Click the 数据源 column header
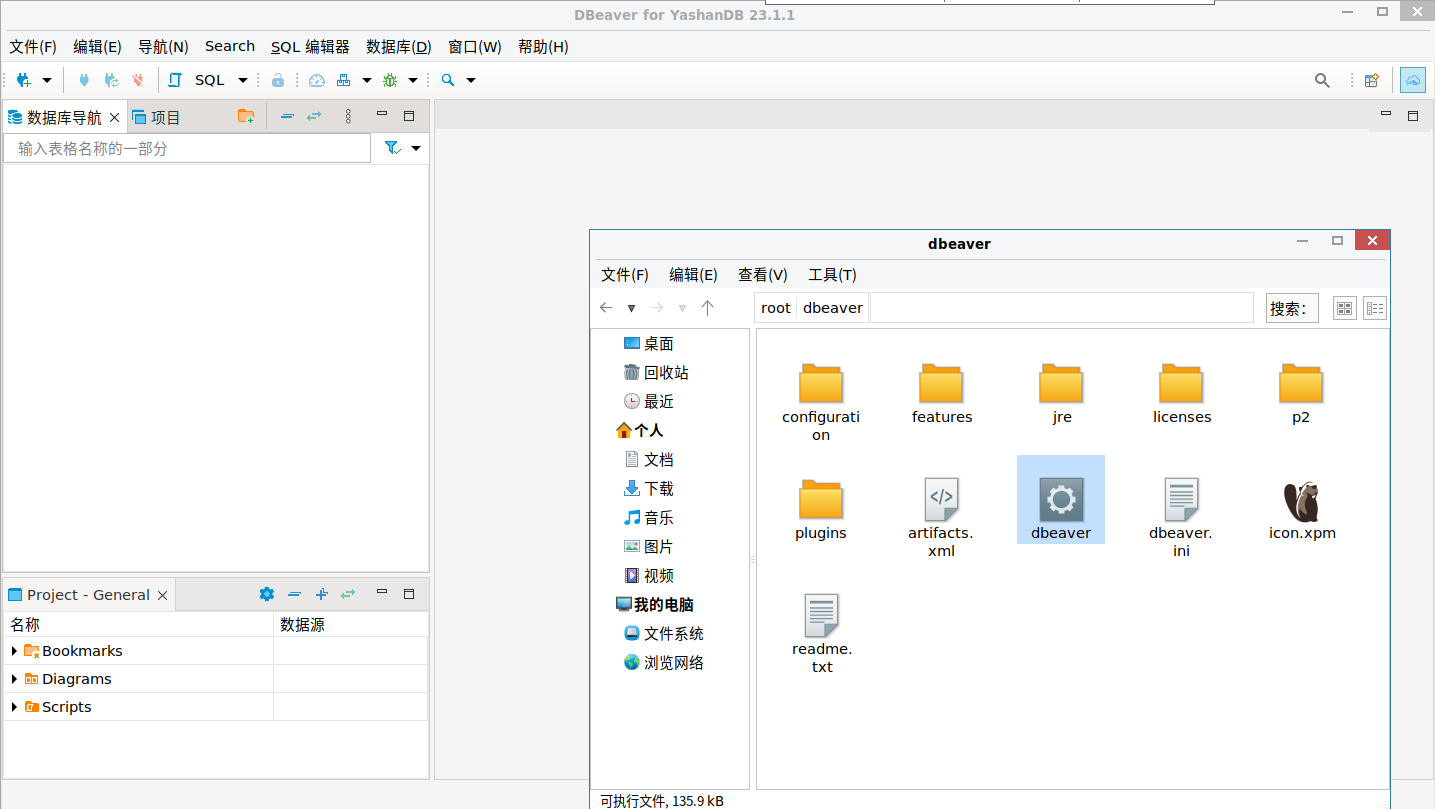The width and height of the screenshot is (1435, 809). [x=351, y=624]
